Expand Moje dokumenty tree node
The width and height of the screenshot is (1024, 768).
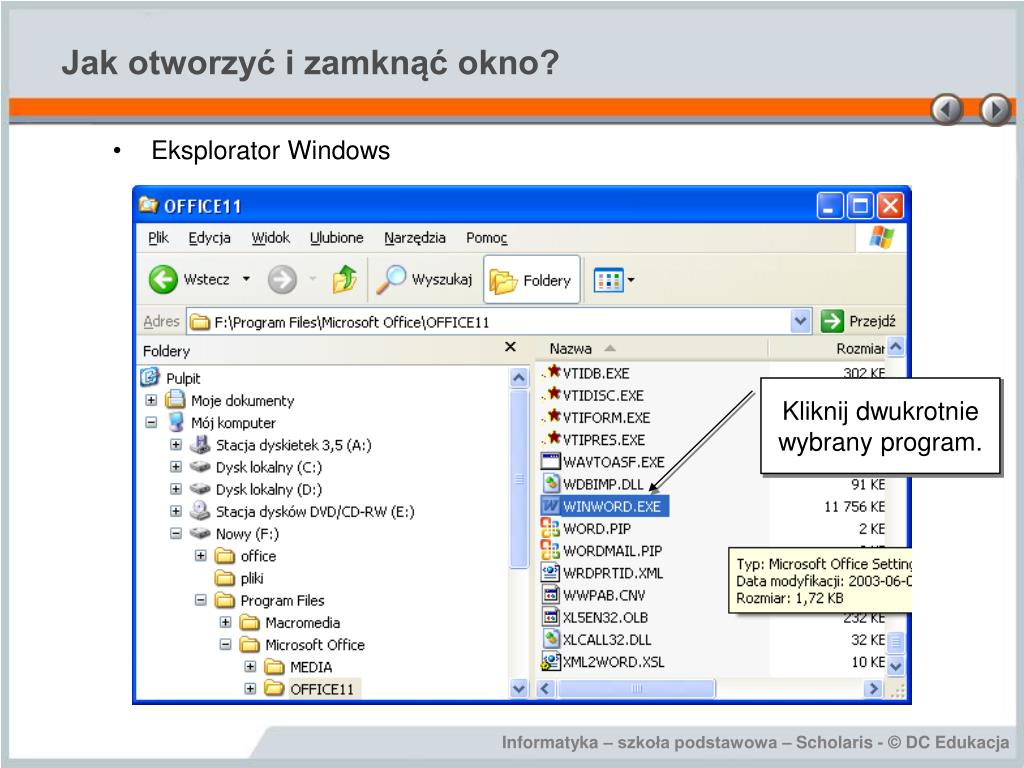click(x=151, y=400)
